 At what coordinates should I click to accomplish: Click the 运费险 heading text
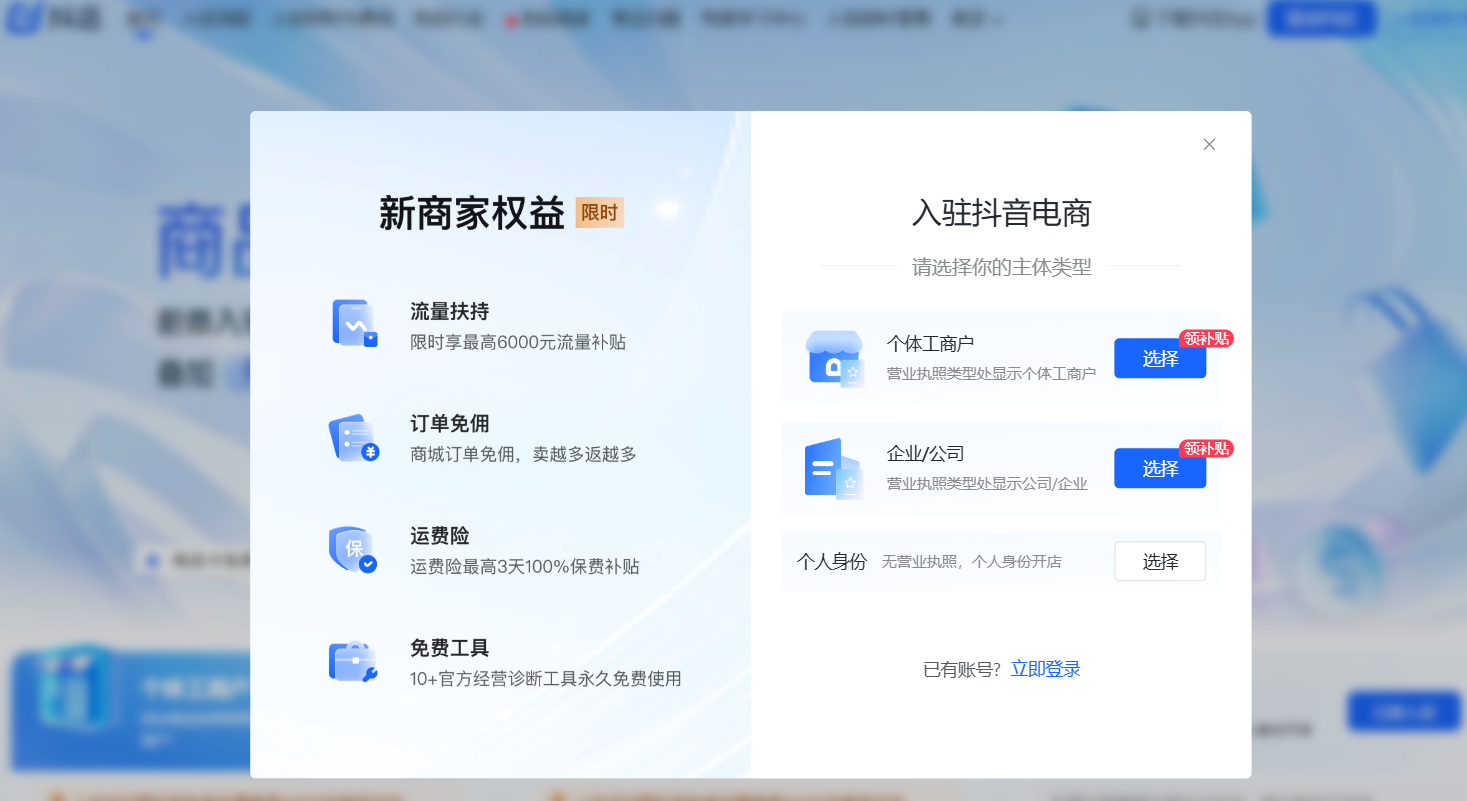(440, 535)
